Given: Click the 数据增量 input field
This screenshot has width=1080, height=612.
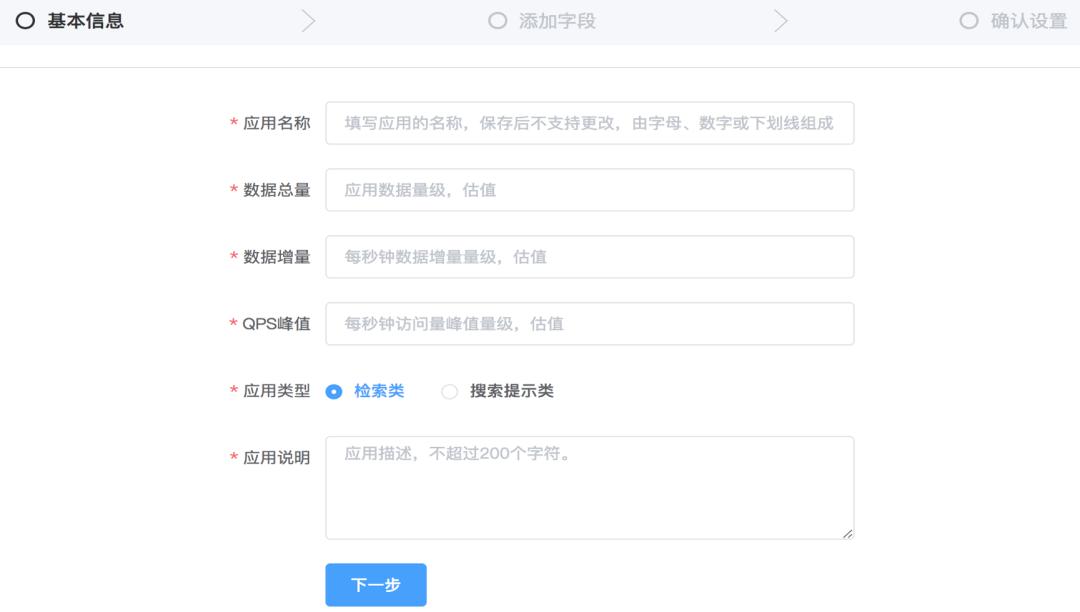Looking at the screenshot, I should click(589, 256).
